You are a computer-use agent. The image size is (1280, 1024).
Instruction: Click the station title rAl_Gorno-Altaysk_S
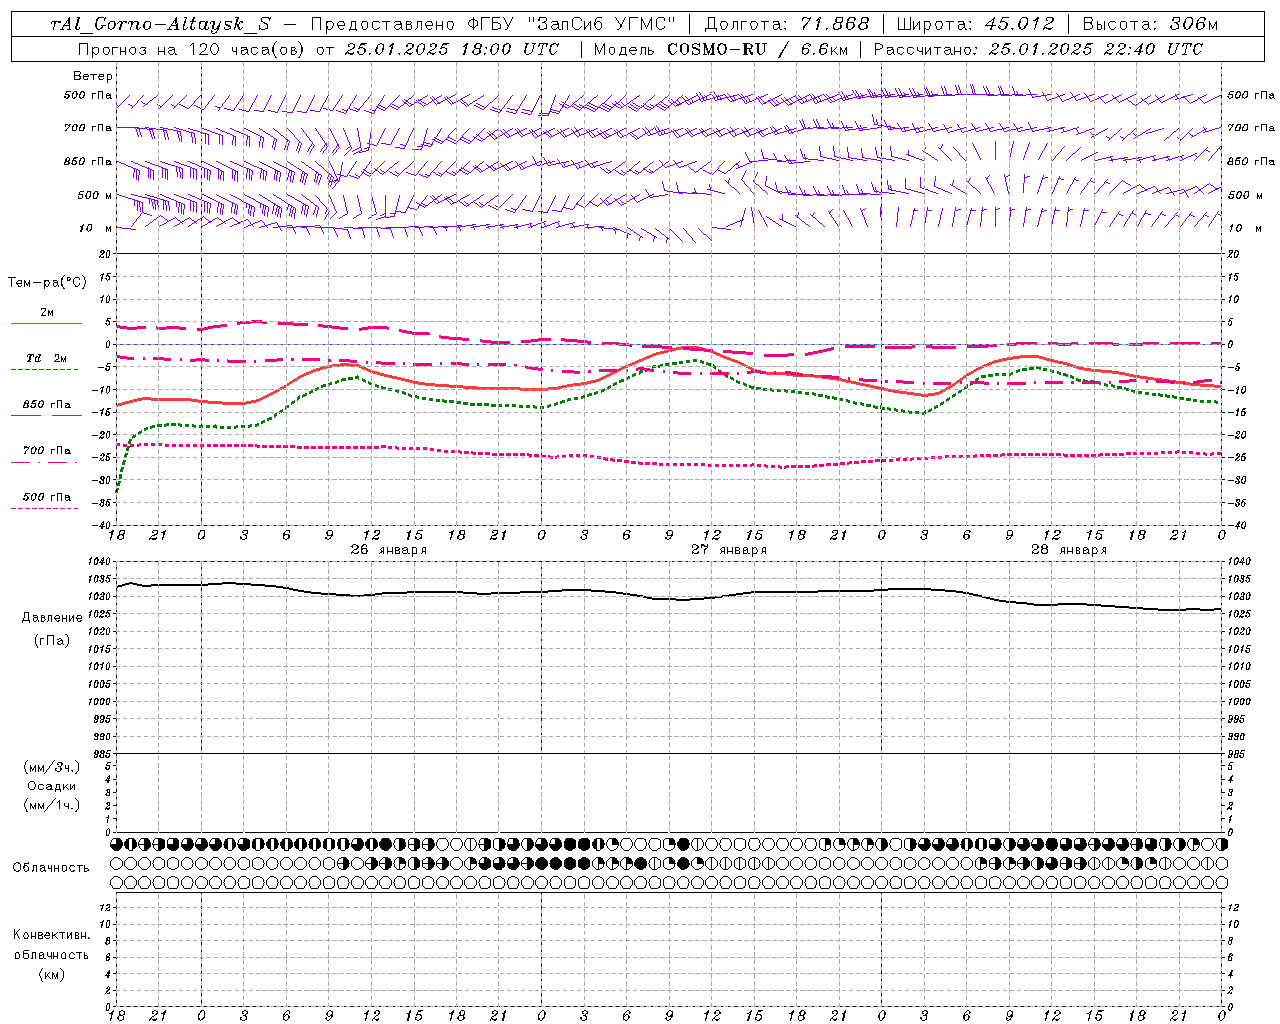tap(160, 24)
